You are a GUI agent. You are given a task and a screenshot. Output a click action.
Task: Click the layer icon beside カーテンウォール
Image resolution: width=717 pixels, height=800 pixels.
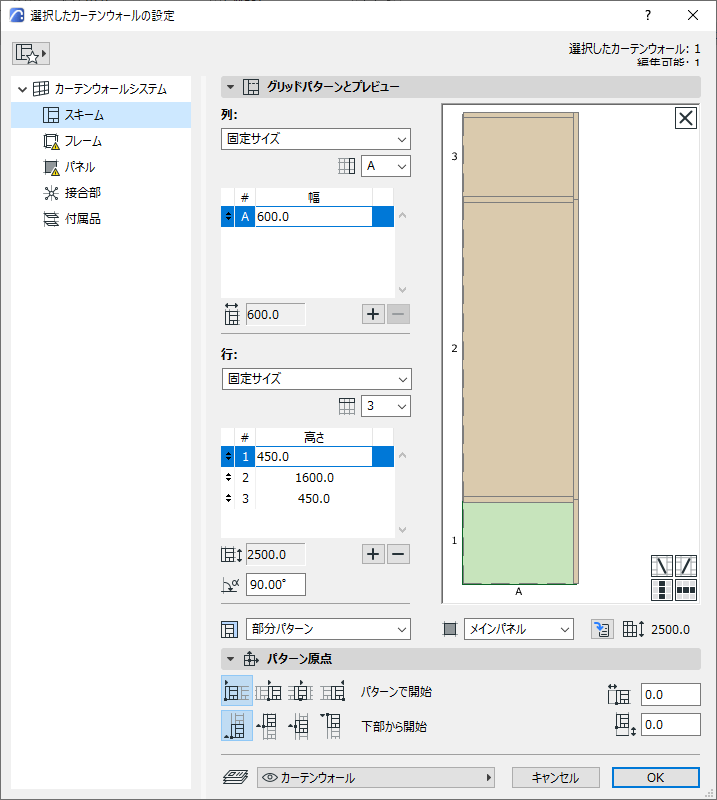click(236, 778)
